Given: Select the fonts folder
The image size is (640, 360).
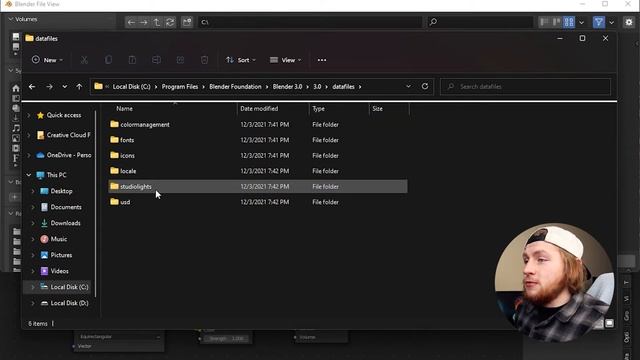Looking at the screenshot, I should pos(127,140).
